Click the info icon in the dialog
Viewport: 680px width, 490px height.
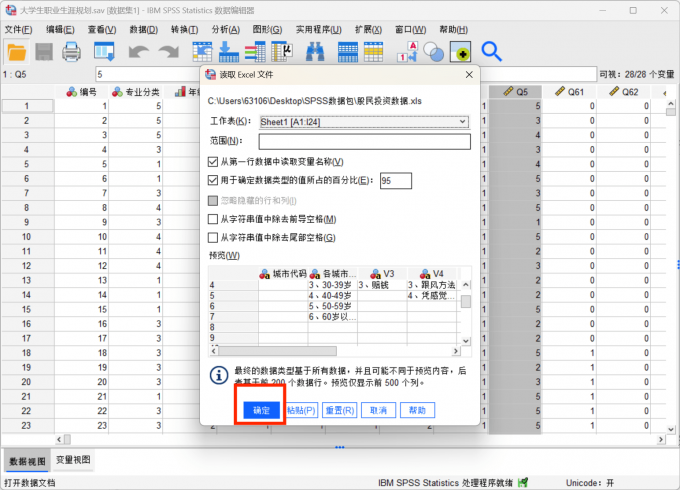click(219, 375)
